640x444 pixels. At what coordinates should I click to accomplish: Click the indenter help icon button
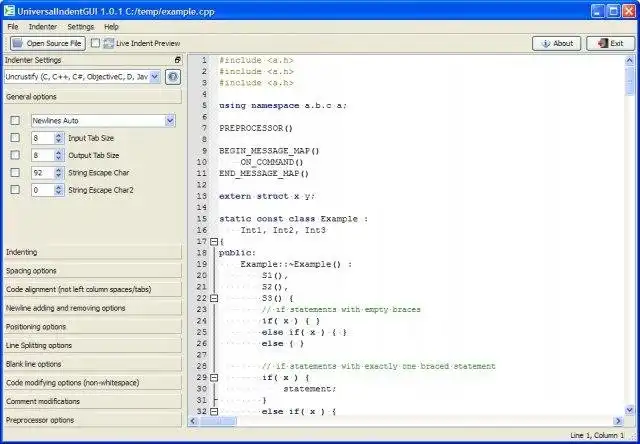(x=172, y=76)
